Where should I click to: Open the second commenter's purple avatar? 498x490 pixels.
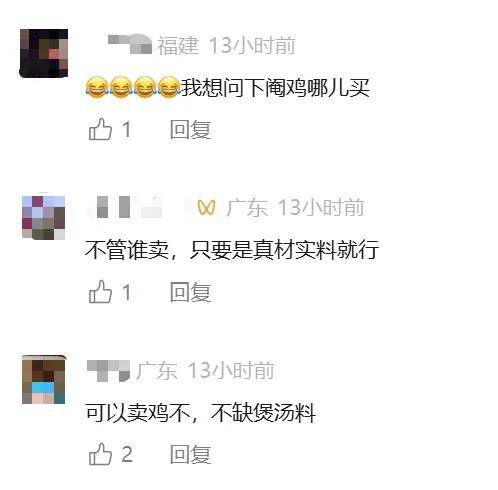[x=43, y=217]
